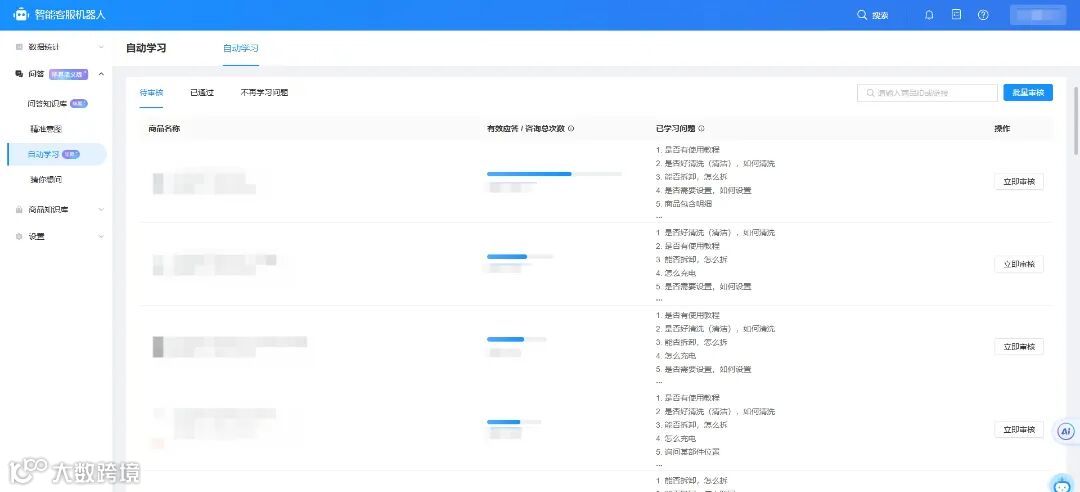Screen dimensions: 1080x492
Task: Click progress bar in first product row
Action: (x=554, y=174)
